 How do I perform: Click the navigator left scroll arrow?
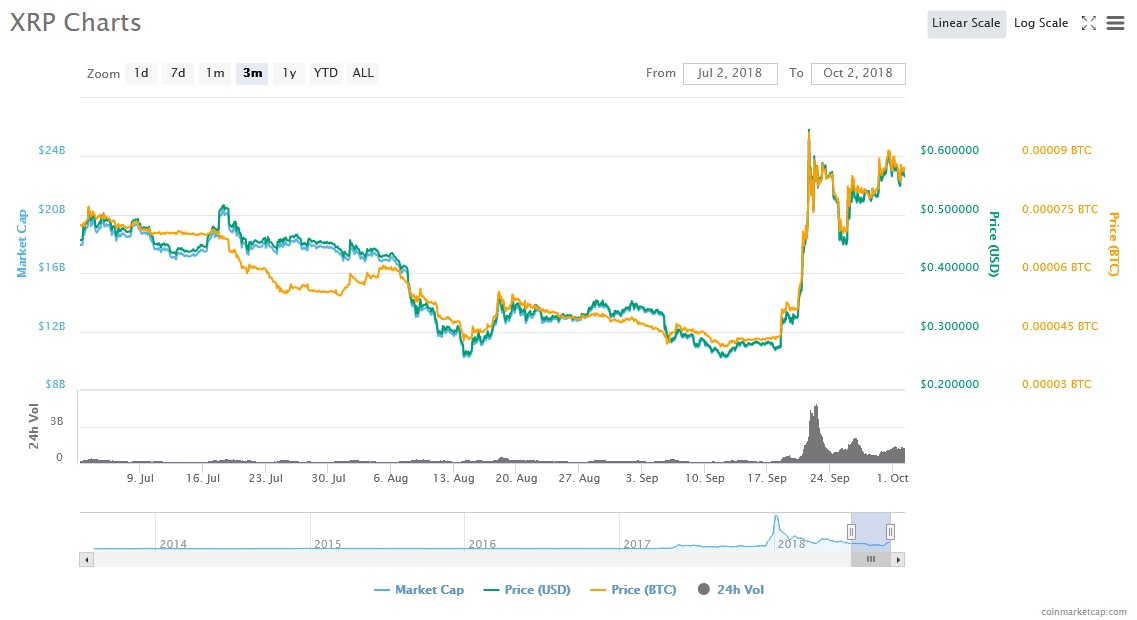pos(86,559)
